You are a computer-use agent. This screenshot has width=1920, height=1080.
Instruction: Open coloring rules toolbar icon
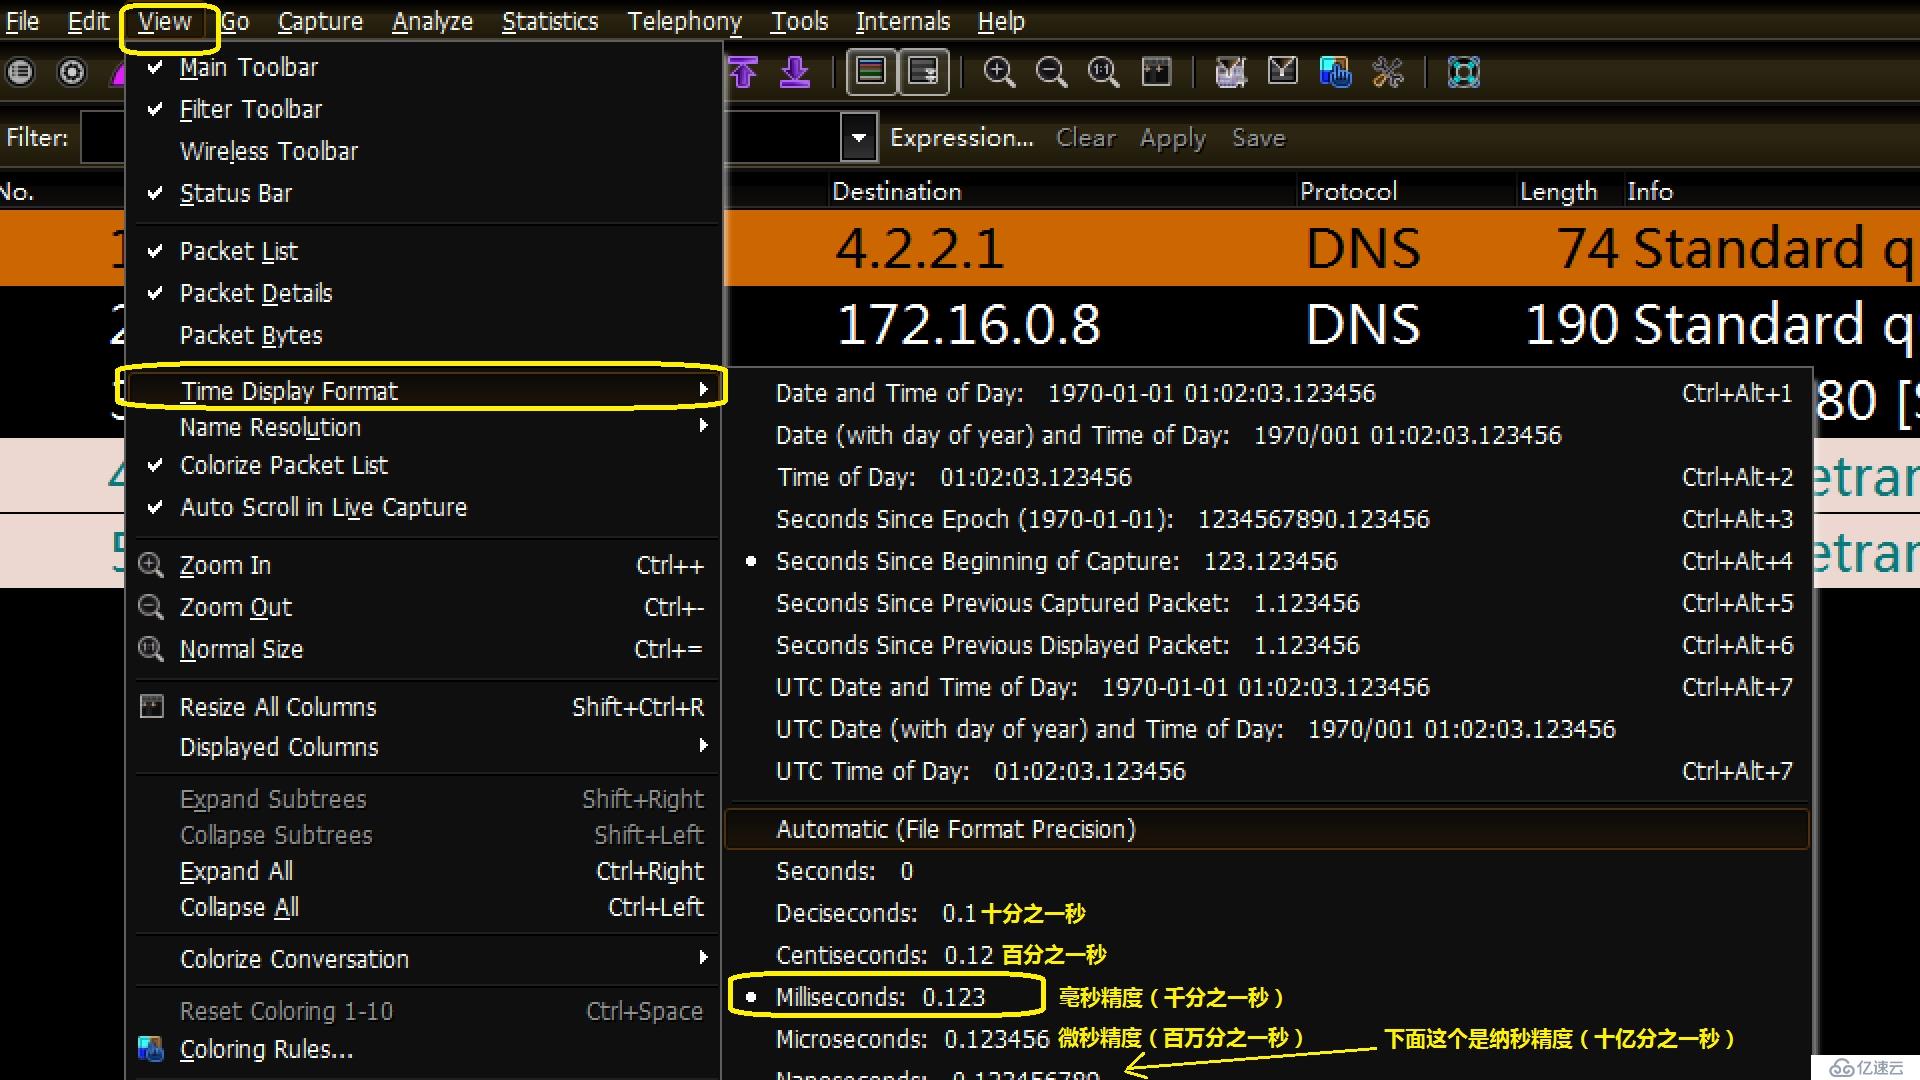tap(1336, 72)
